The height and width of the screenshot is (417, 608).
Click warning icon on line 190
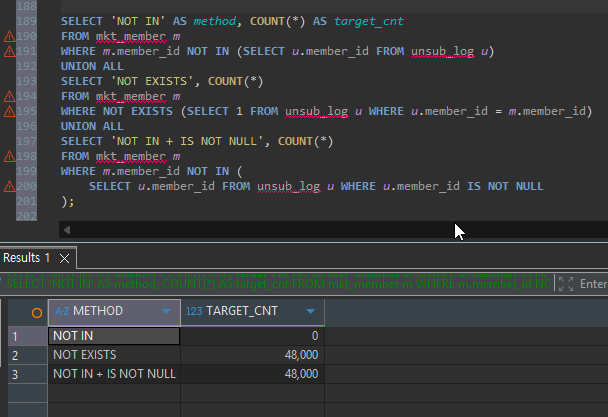coord(9,36)
